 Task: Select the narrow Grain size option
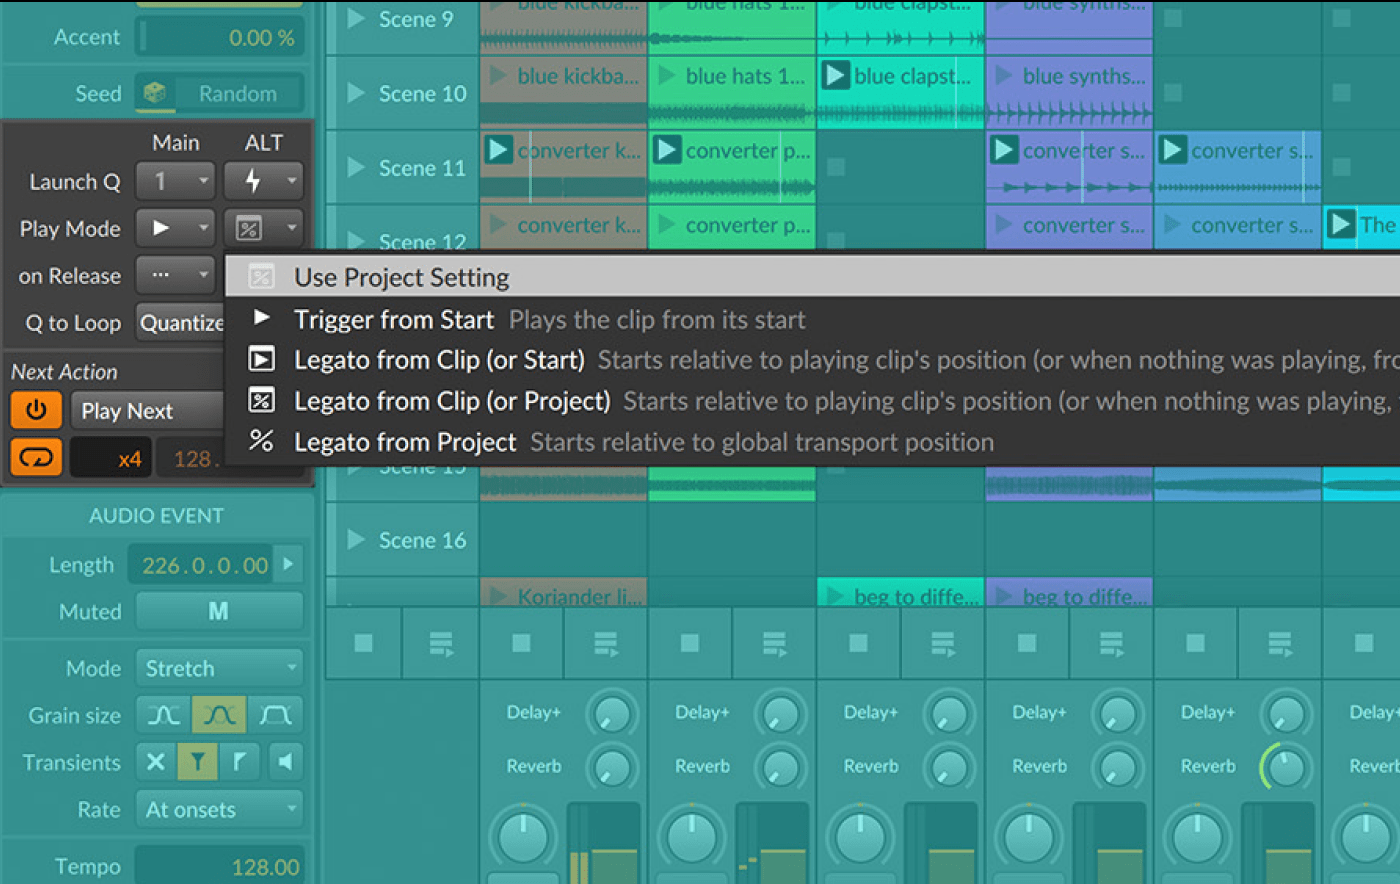pyautogui.click(x=163, y=714)
